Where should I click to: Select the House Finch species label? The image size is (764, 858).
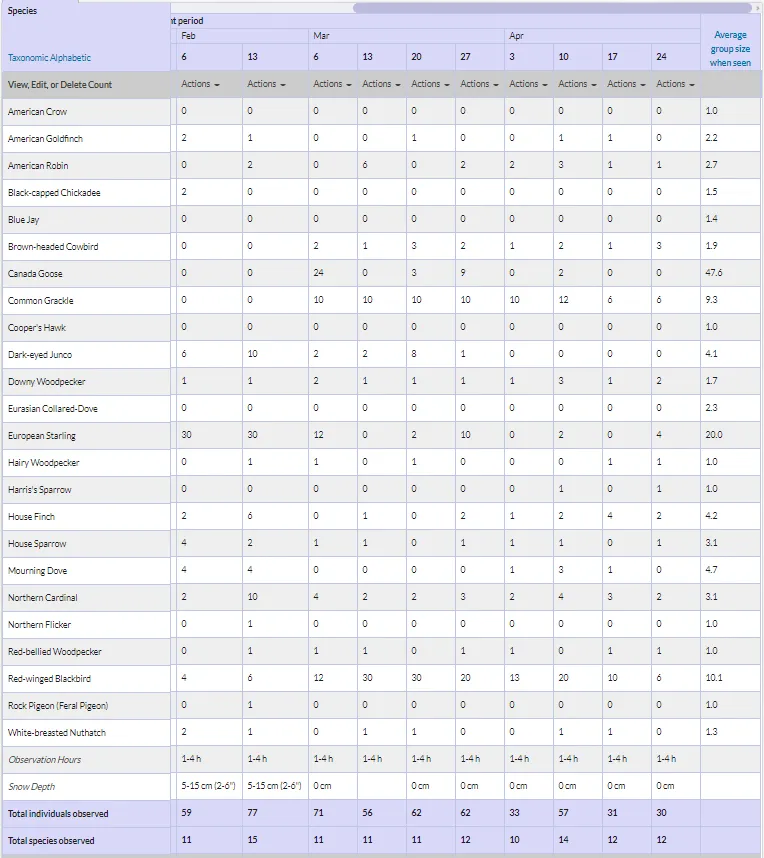tap(31, 517)
